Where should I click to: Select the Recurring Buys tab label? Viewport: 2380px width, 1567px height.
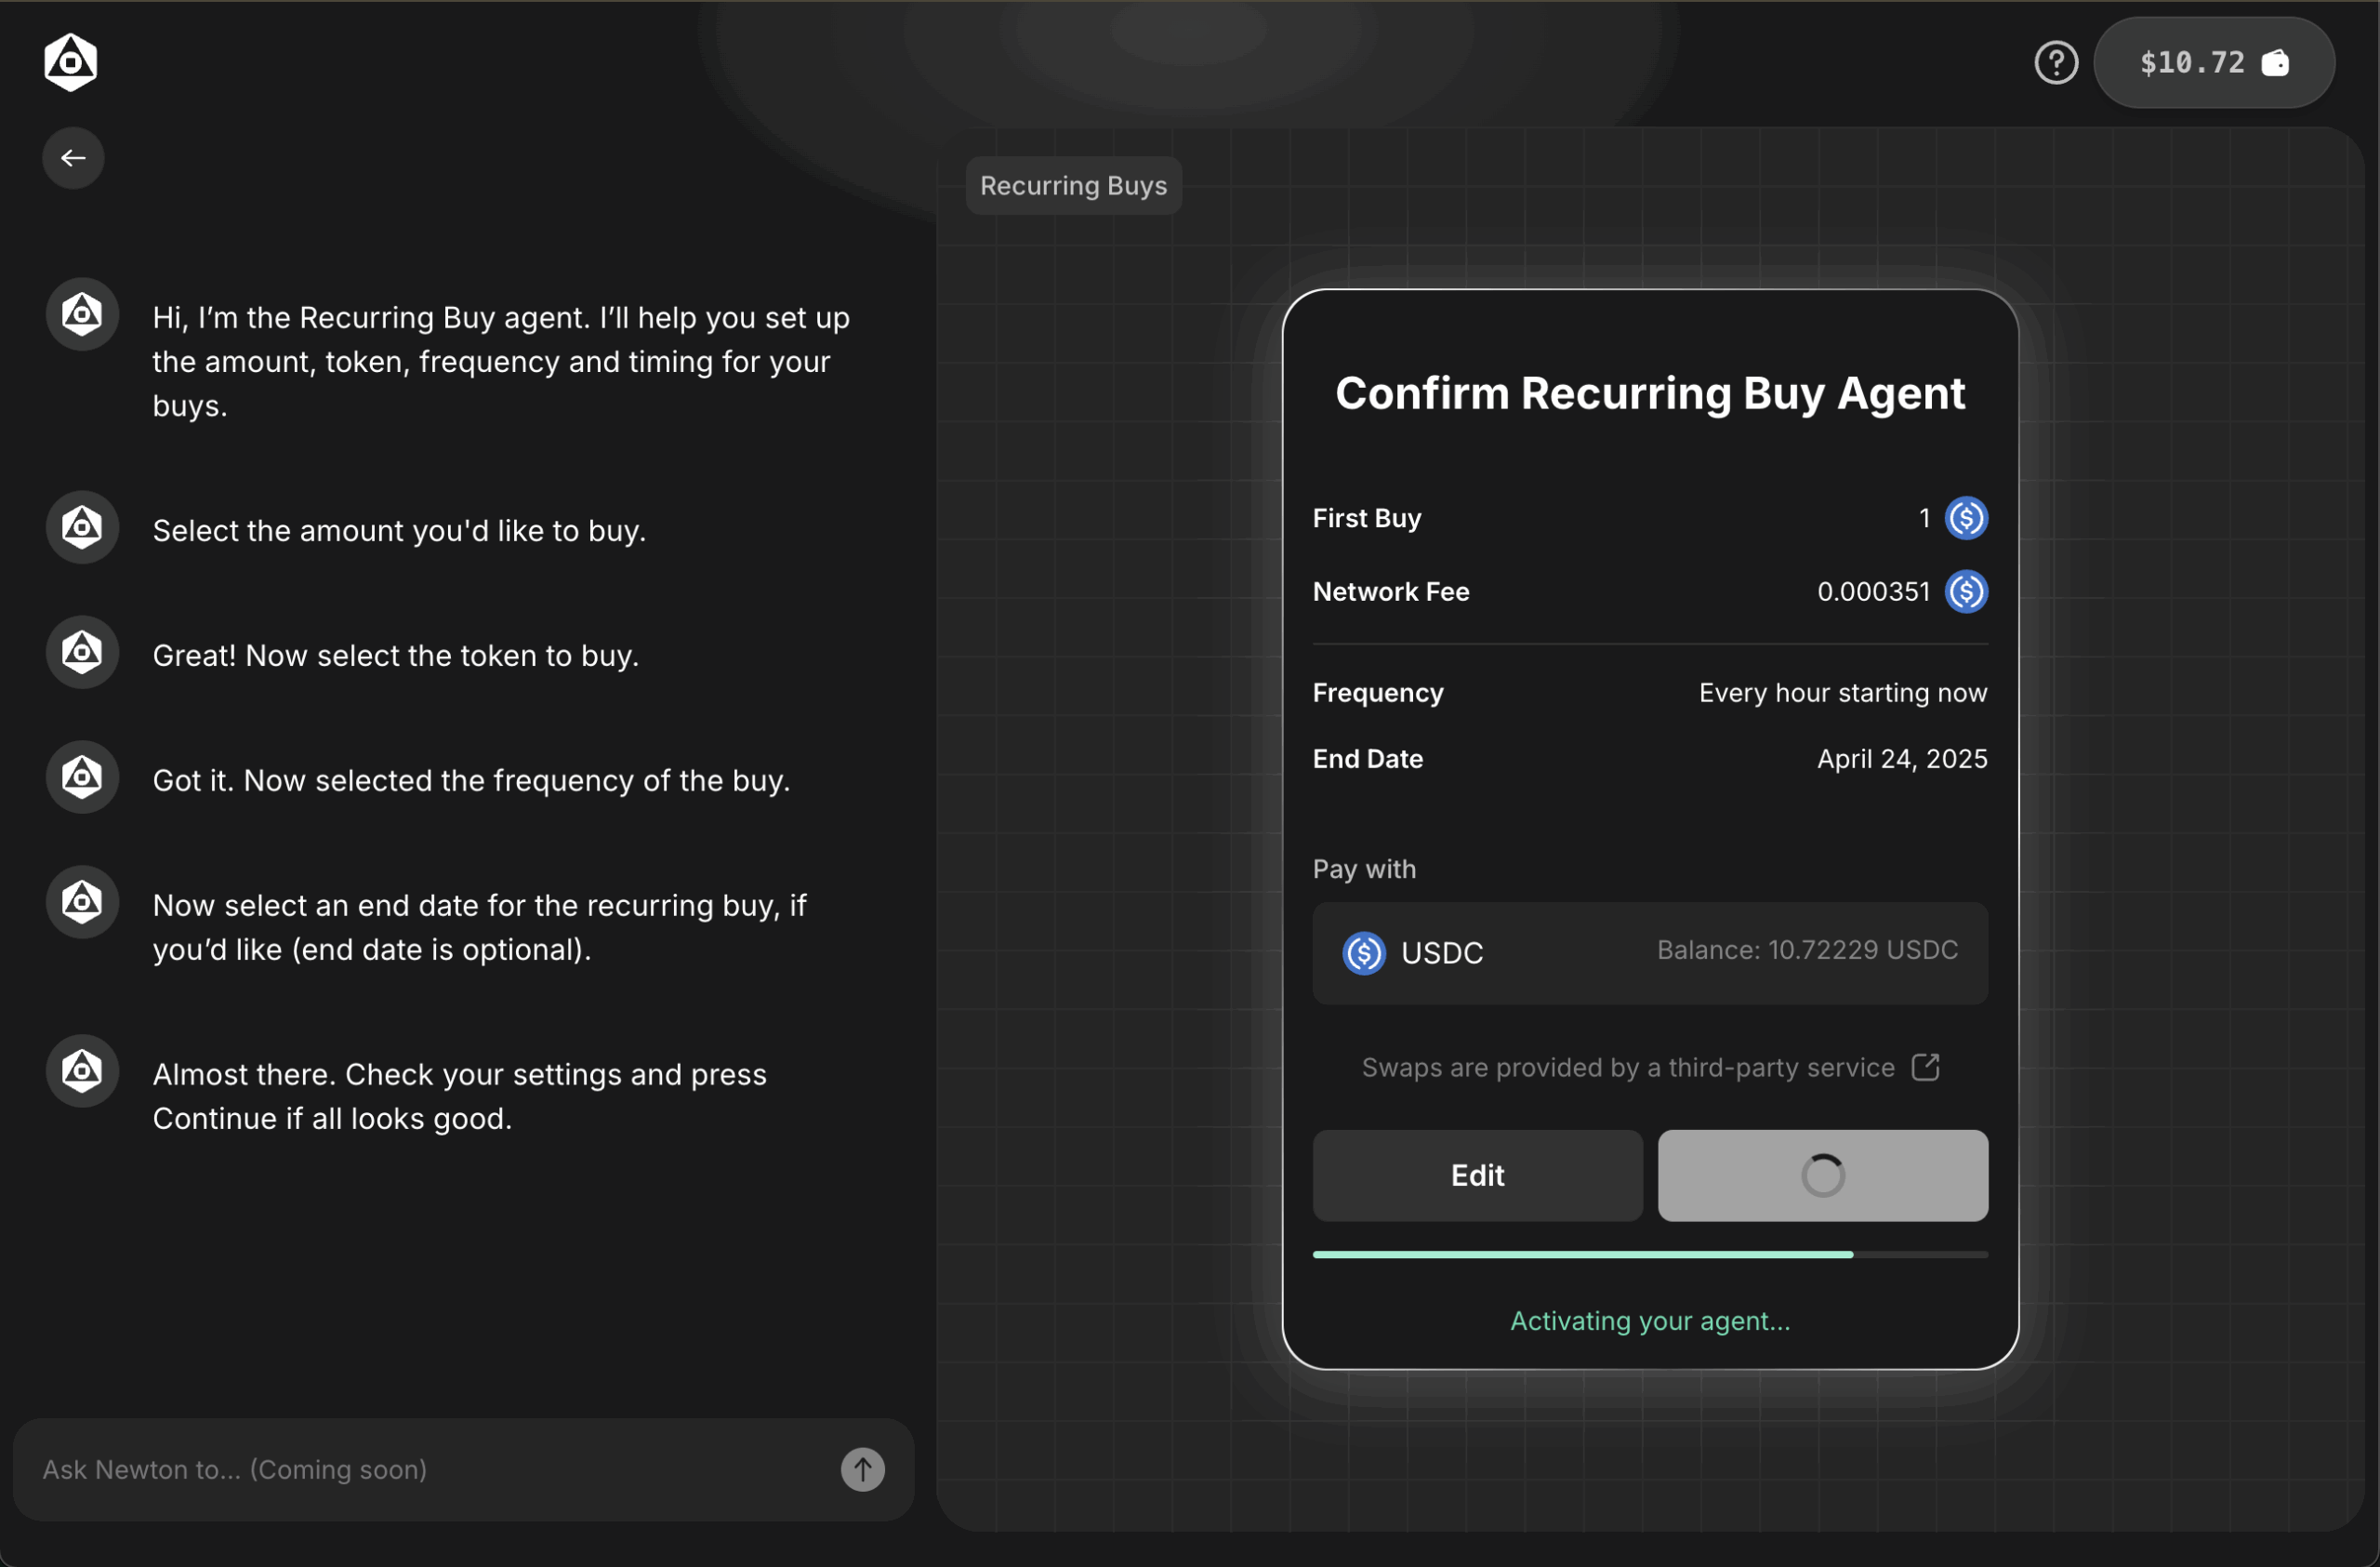(x=1073, y=186)
